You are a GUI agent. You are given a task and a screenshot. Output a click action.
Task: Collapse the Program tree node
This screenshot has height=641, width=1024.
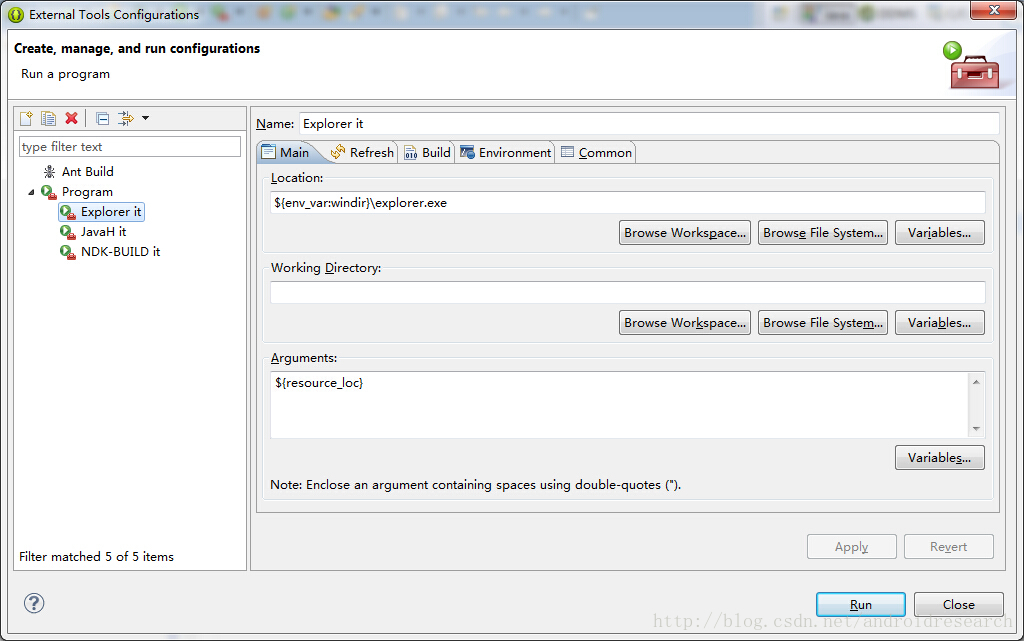coord(31,192)
